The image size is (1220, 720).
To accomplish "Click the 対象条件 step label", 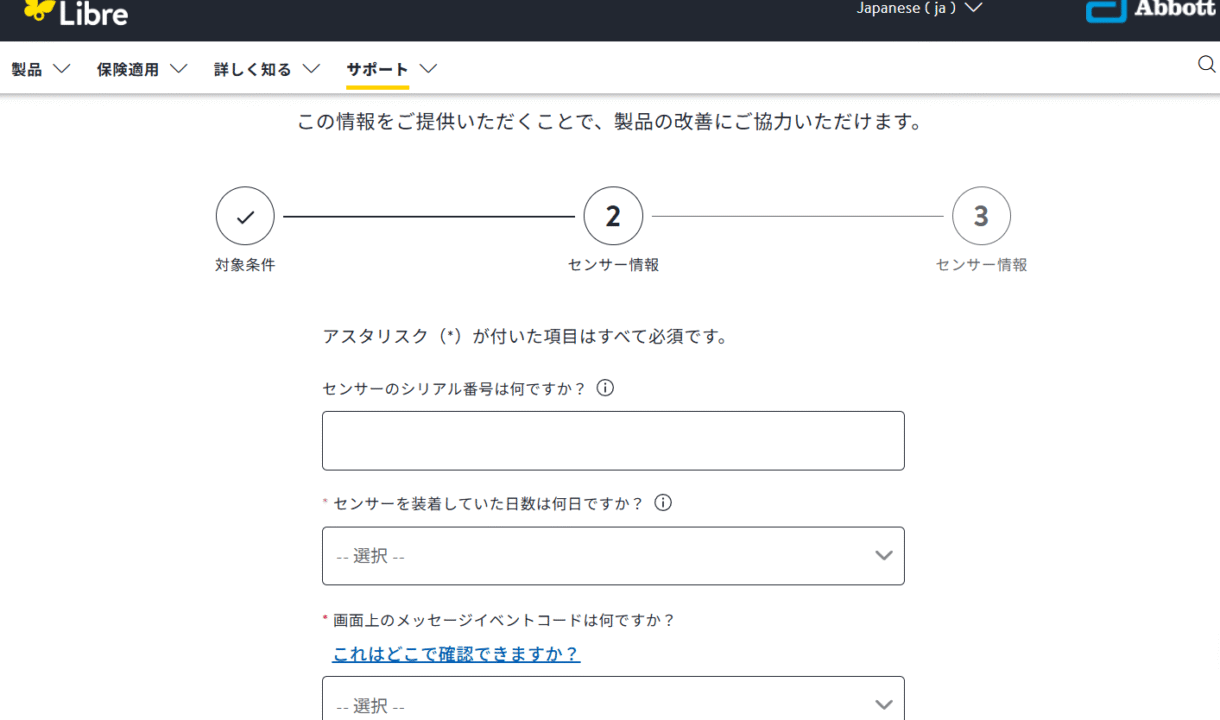I will [245, 265].
